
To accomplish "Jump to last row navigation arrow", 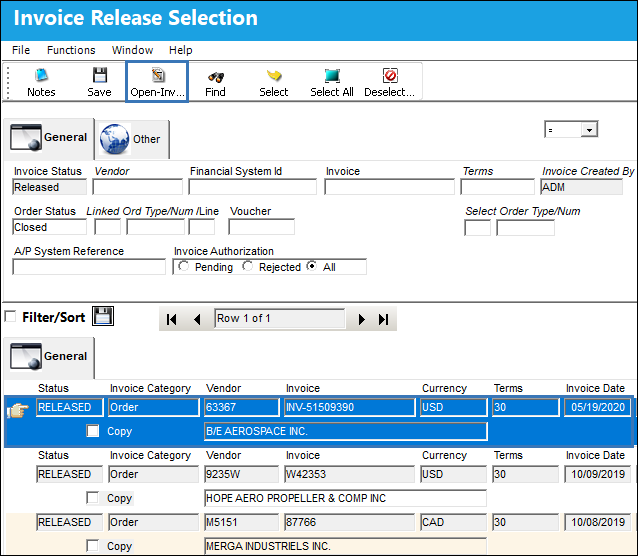I will (x=384, y=319).
